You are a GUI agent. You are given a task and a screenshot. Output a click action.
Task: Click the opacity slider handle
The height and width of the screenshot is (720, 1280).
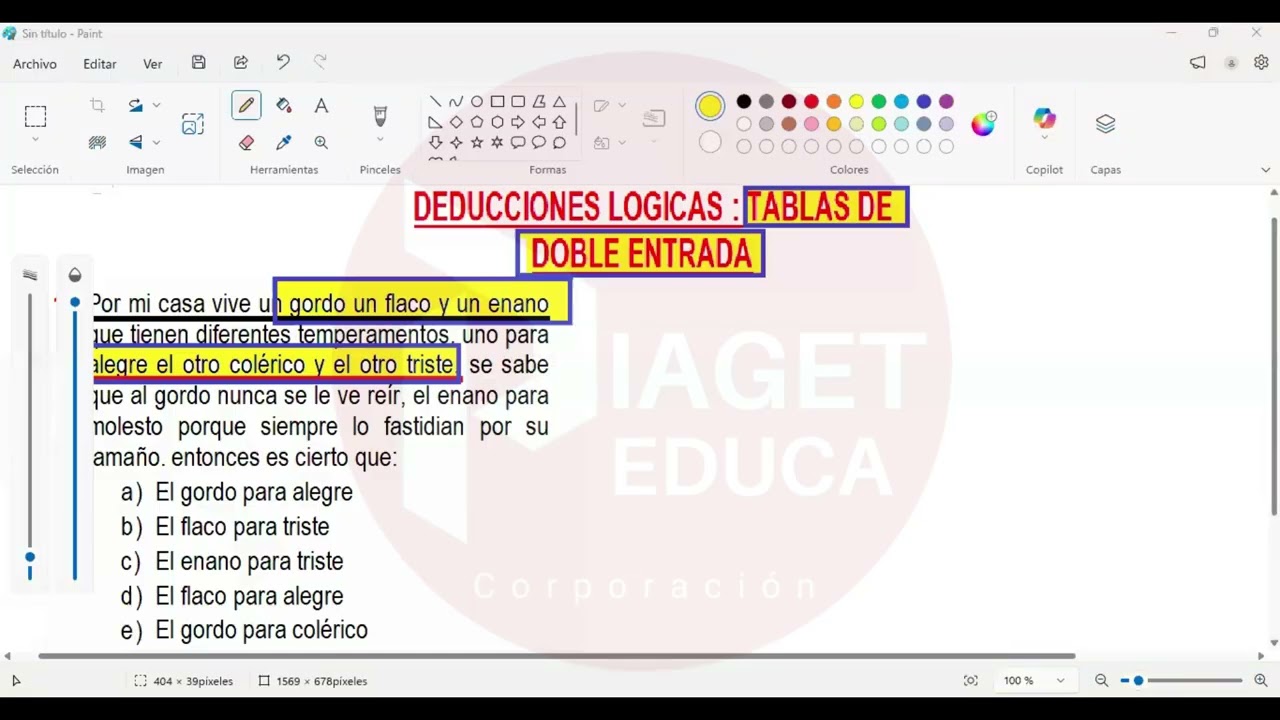(x=75, y=302)
